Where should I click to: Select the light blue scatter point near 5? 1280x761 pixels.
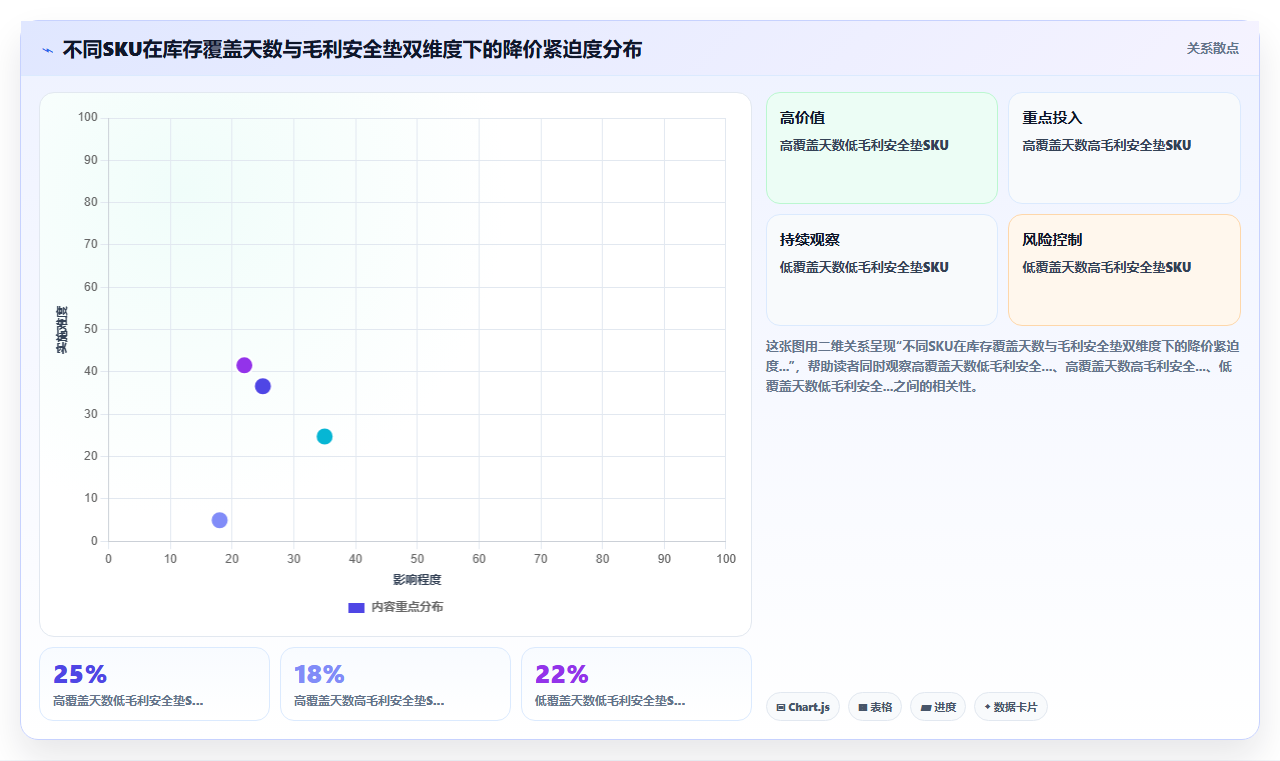(x=220, y=520)
